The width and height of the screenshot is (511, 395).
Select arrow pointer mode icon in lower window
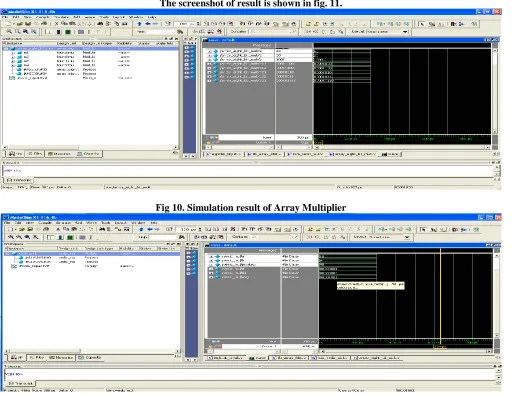[423, 229]
